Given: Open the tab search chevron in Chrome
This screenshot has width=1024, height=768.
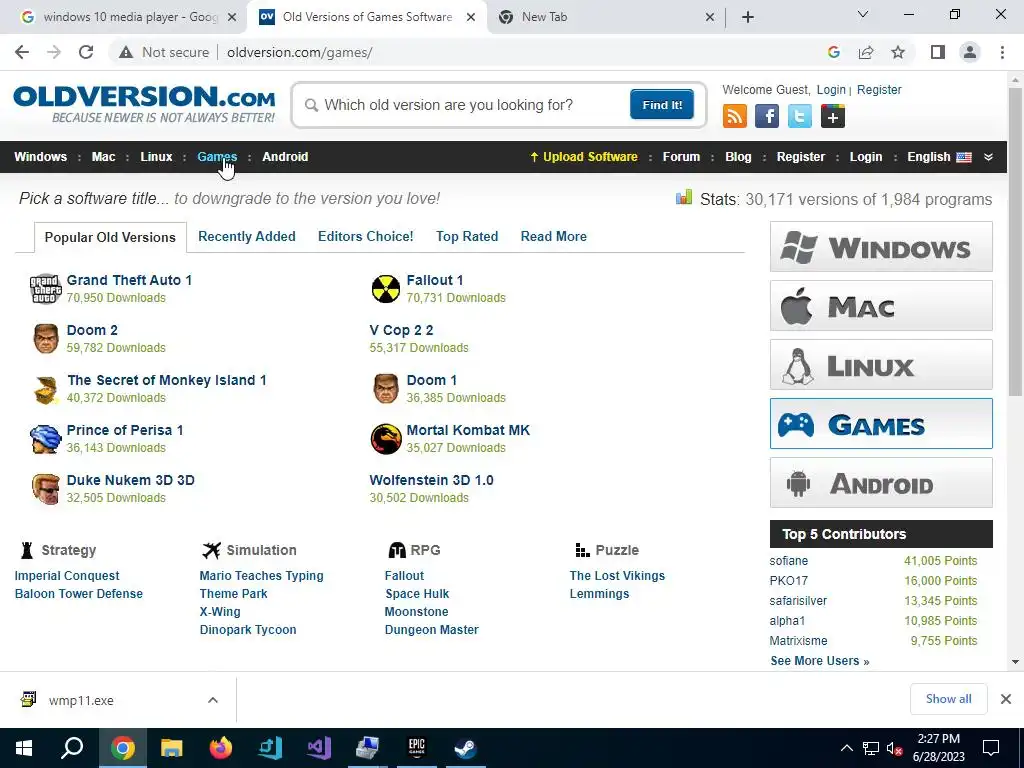Looking at the screenshot, I should pyautogui.click(x=863, y=14).
